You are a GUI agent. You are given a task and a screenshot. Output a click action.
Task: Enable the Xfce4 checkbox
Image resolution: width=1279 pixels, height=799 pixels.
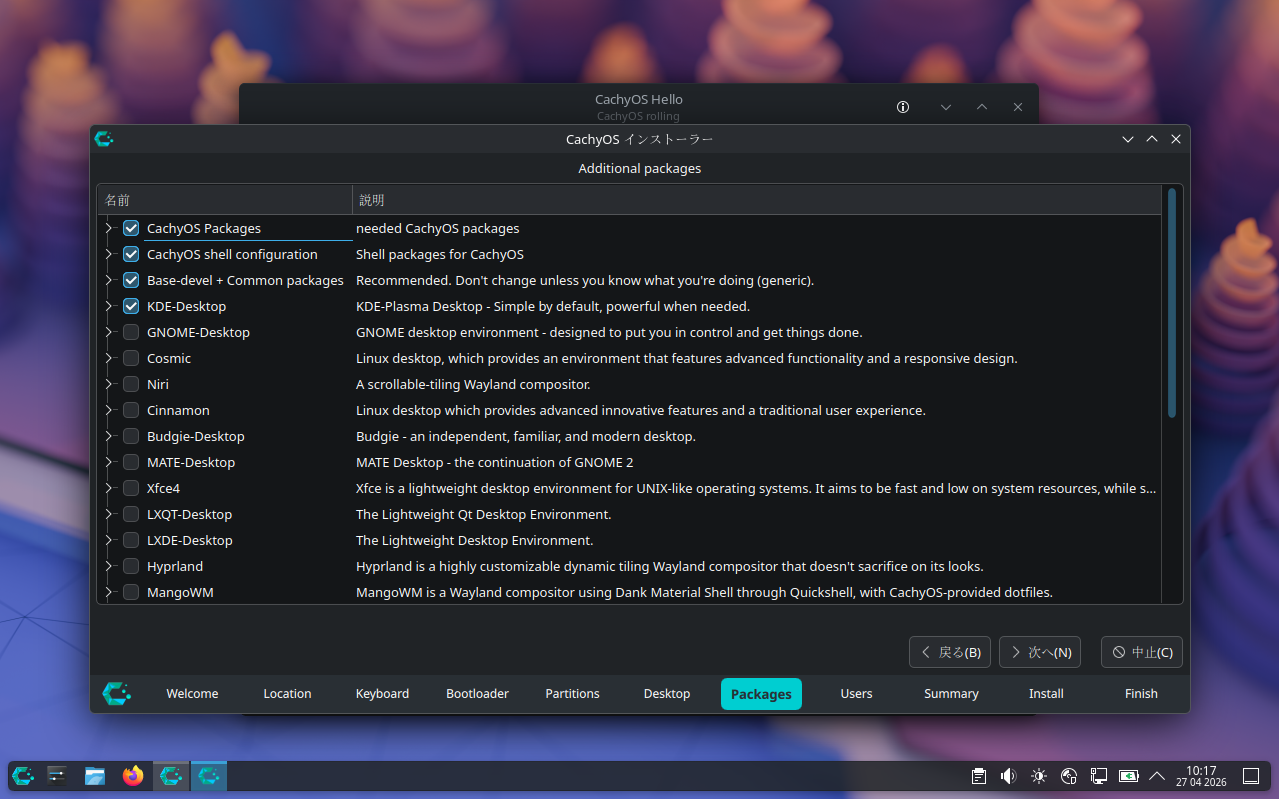[x=131, y=488]
